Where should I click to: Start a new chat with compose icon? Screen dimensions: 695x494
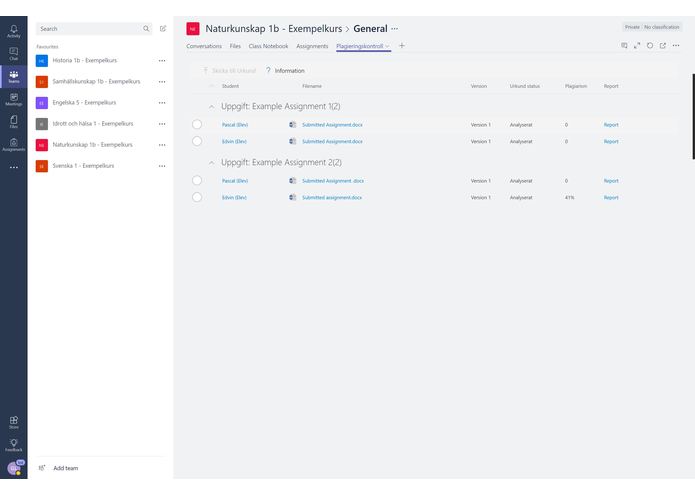coord(163,29)
